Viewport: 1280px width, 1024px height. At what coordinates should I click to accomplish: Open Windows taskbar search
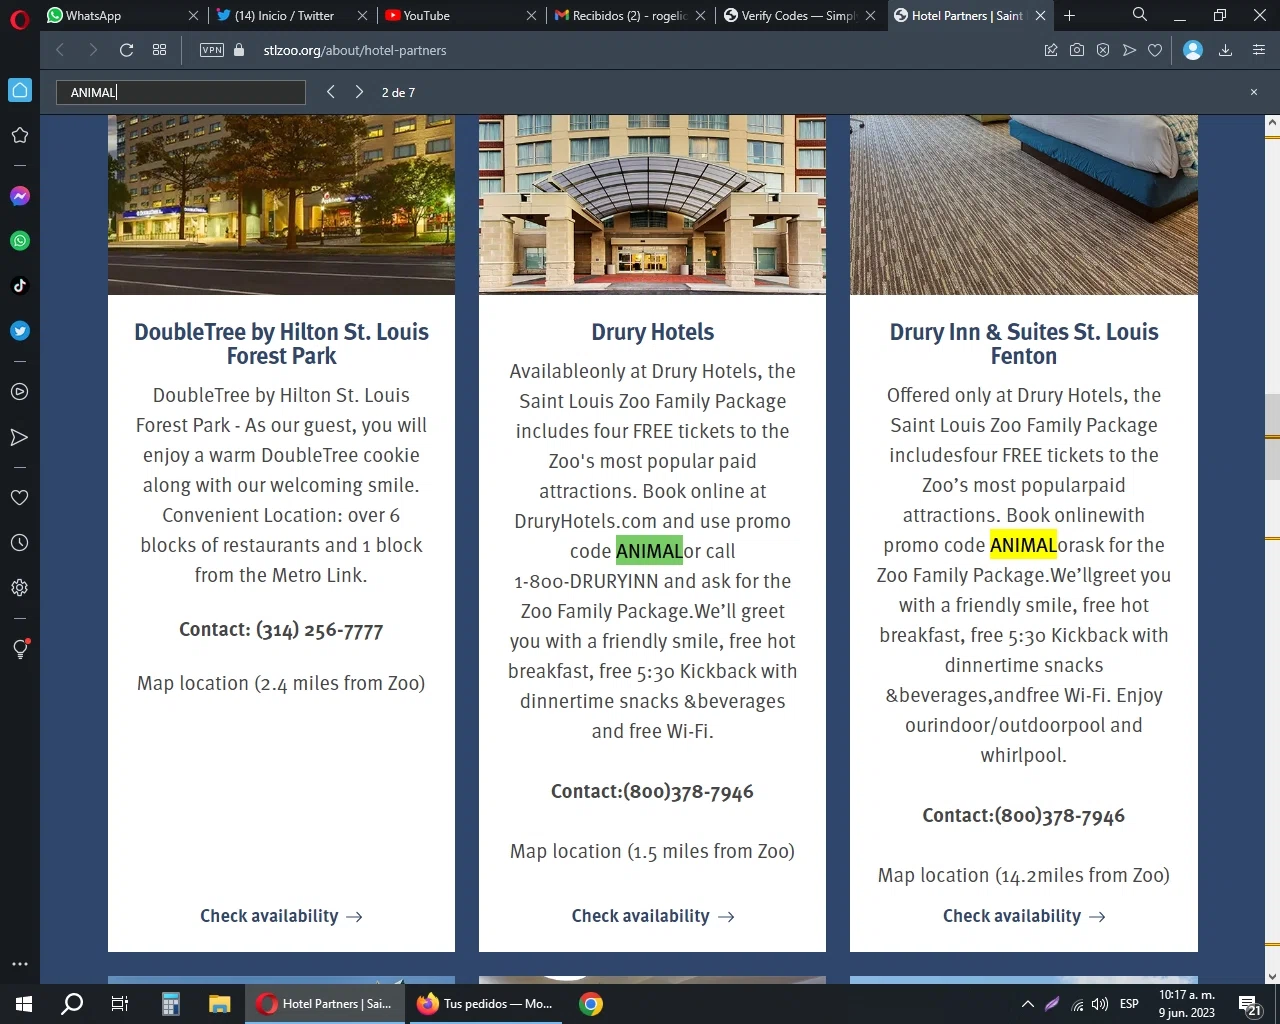[x=72, y=1004]
